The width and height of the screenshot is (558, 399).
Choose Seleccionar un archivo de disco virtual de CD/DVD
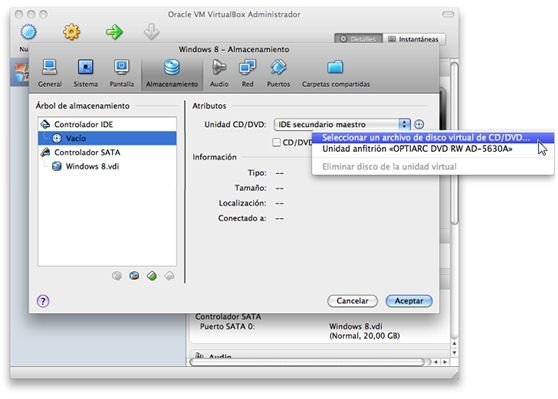click(x=433, y=138)
